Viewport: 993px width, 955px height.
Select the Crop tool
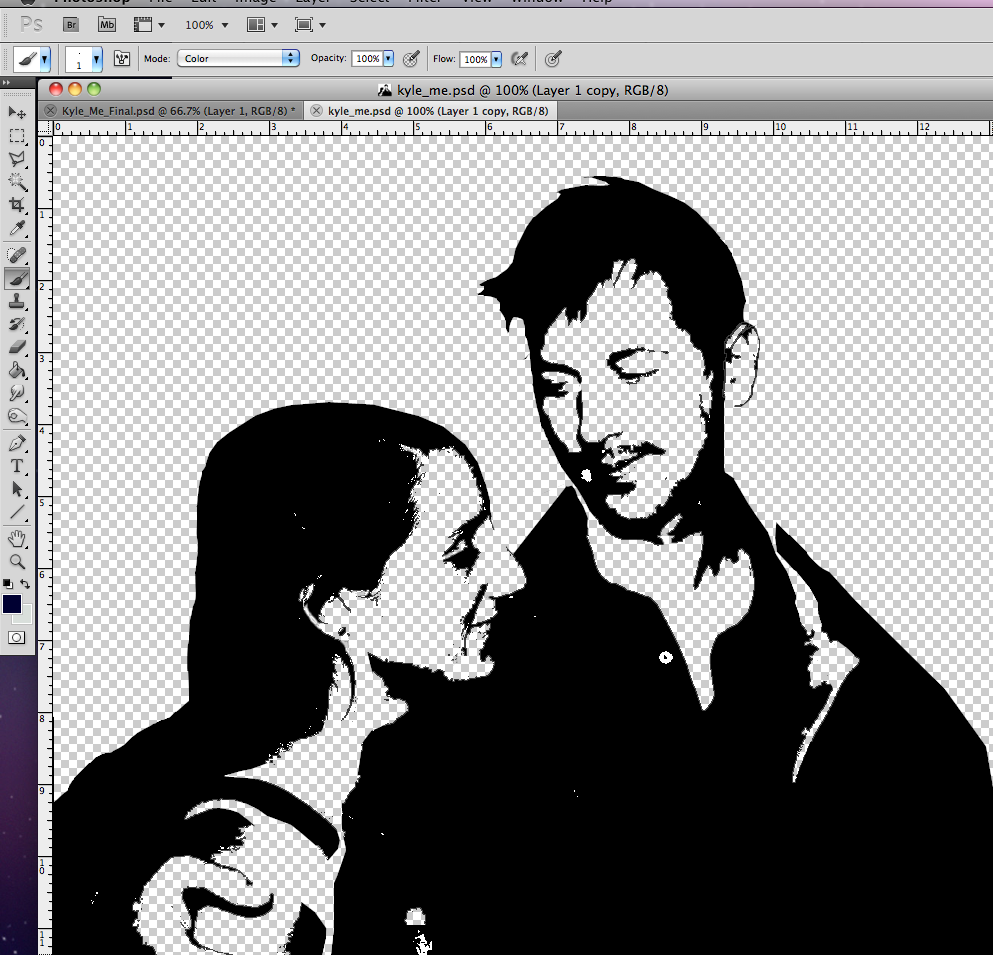point(17,205)
